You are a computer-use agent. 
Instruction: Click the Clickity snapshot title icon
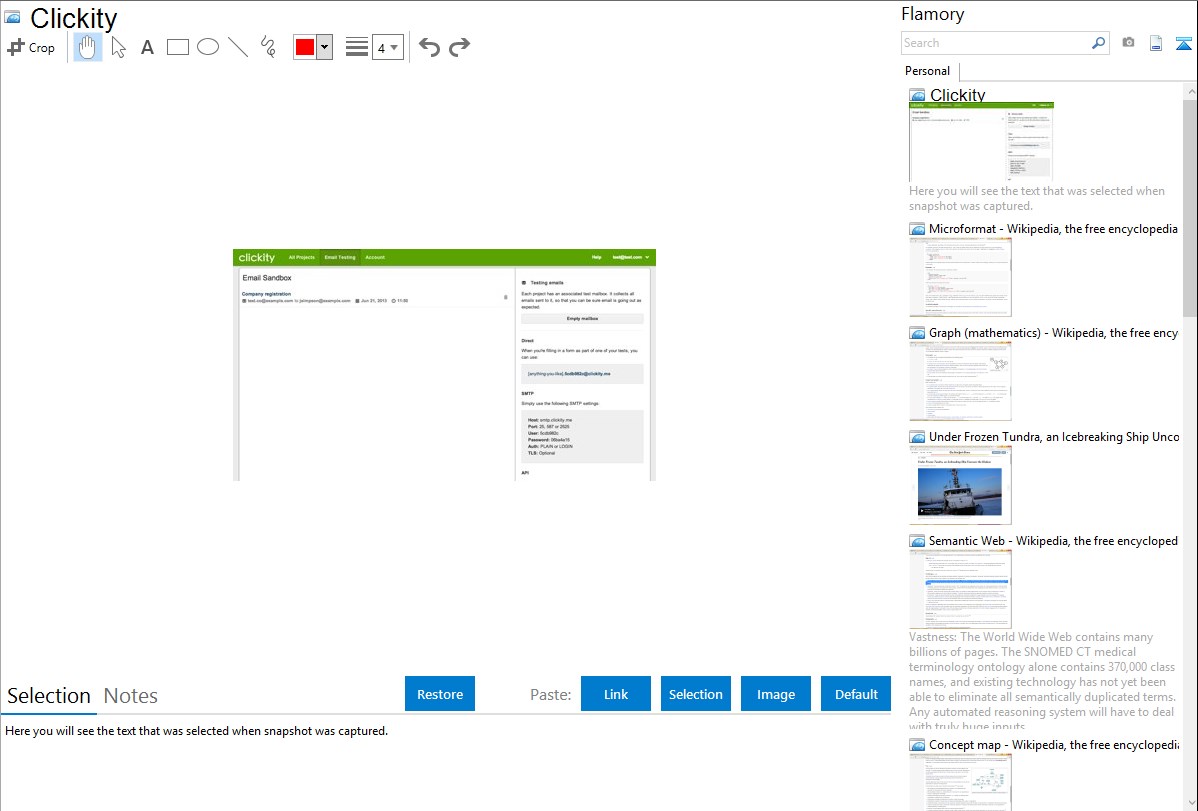point(12,17)
